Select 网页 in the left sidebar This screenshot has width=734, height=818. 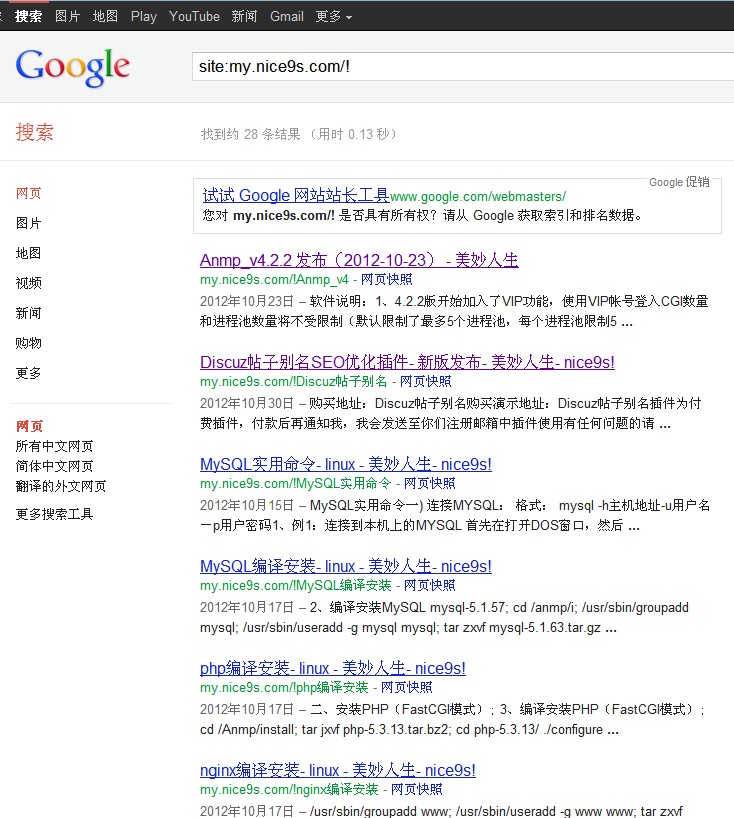[28, 194]
